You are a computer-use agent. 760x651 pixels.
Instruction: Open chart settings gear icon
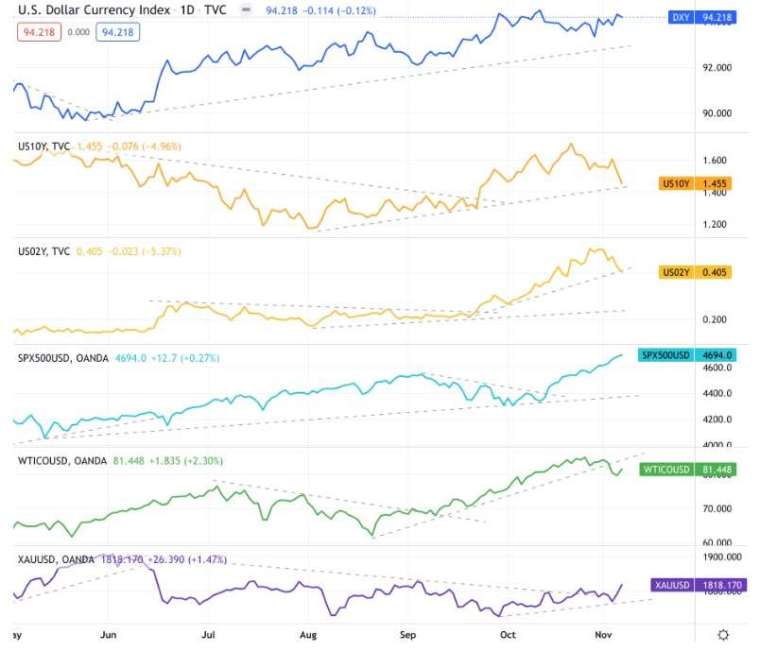[x=722, y=635]
